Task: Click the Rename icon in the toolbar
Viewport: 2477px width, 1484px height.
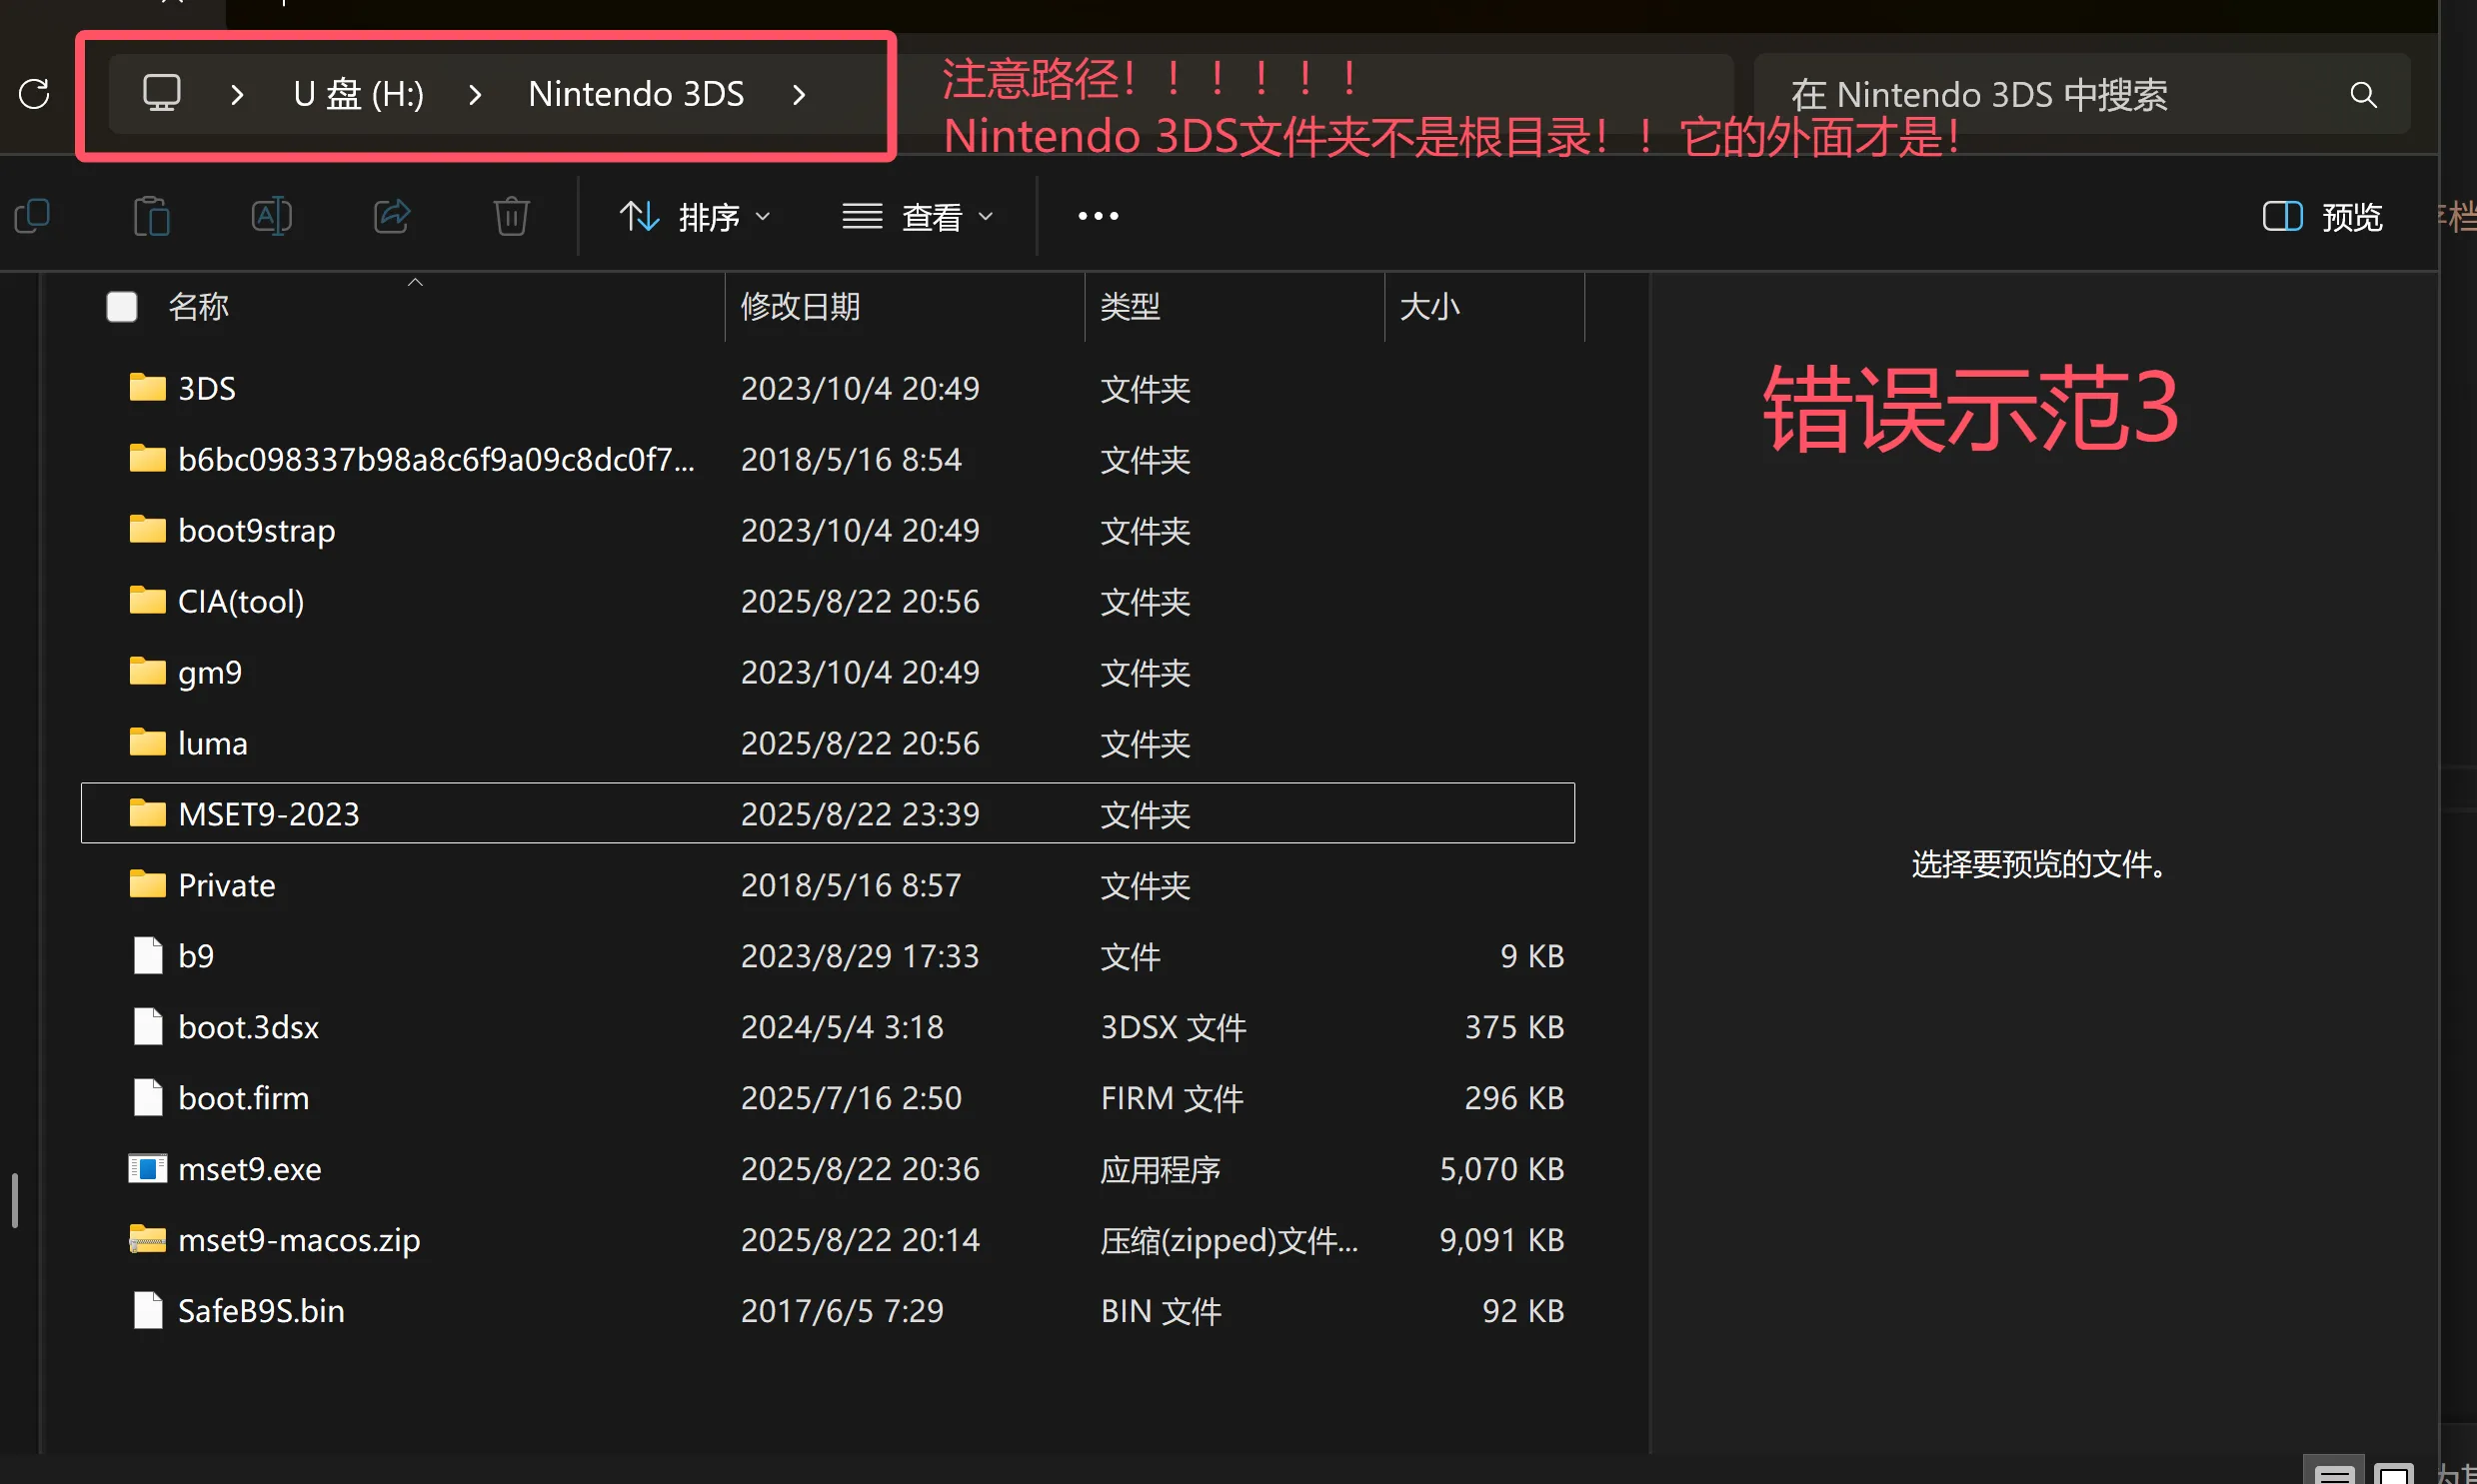Action: (x=271, y=216)
